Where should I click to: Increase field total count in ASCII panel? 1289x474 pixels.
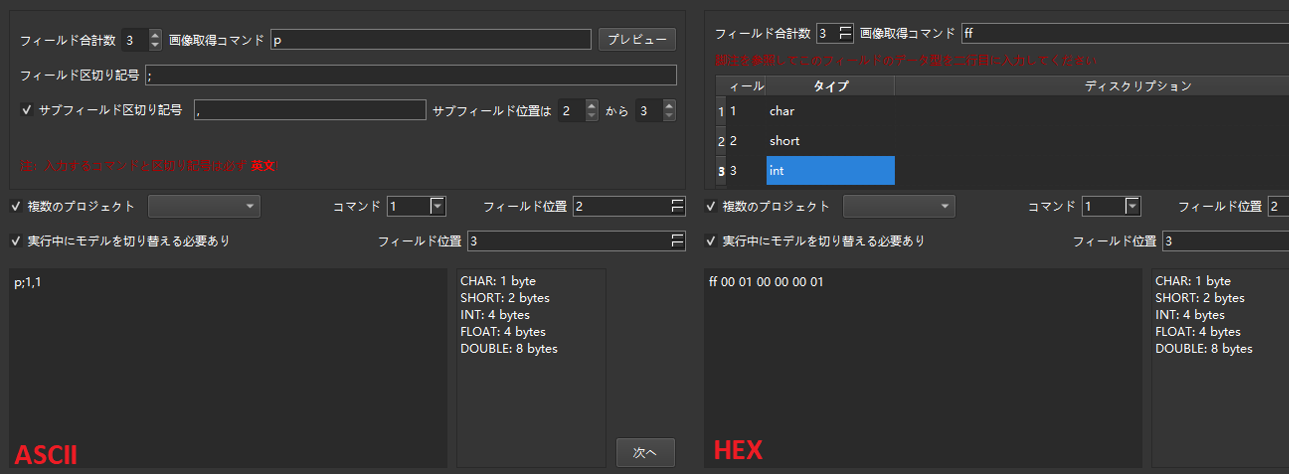155,35
